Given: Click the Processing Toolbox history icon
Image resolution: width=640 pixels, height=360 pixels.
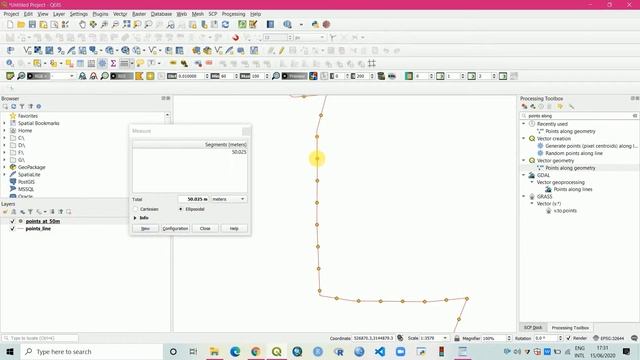Looking at the screenshot, I should [541, 107].
